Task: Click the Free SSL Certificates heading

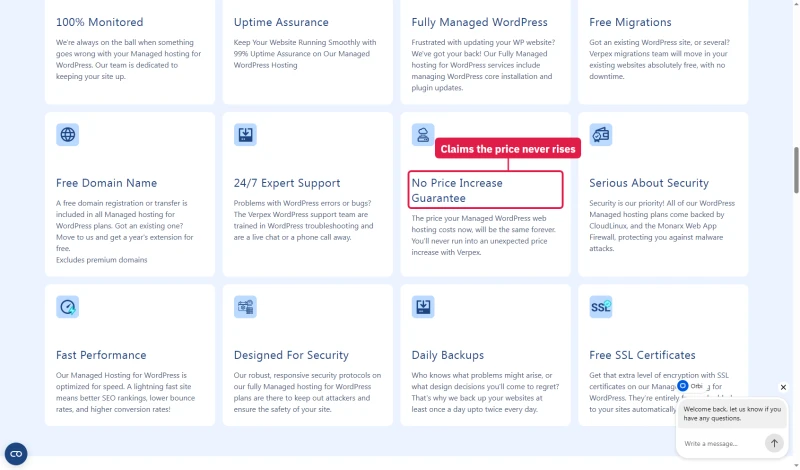Action: click(642, 355)
